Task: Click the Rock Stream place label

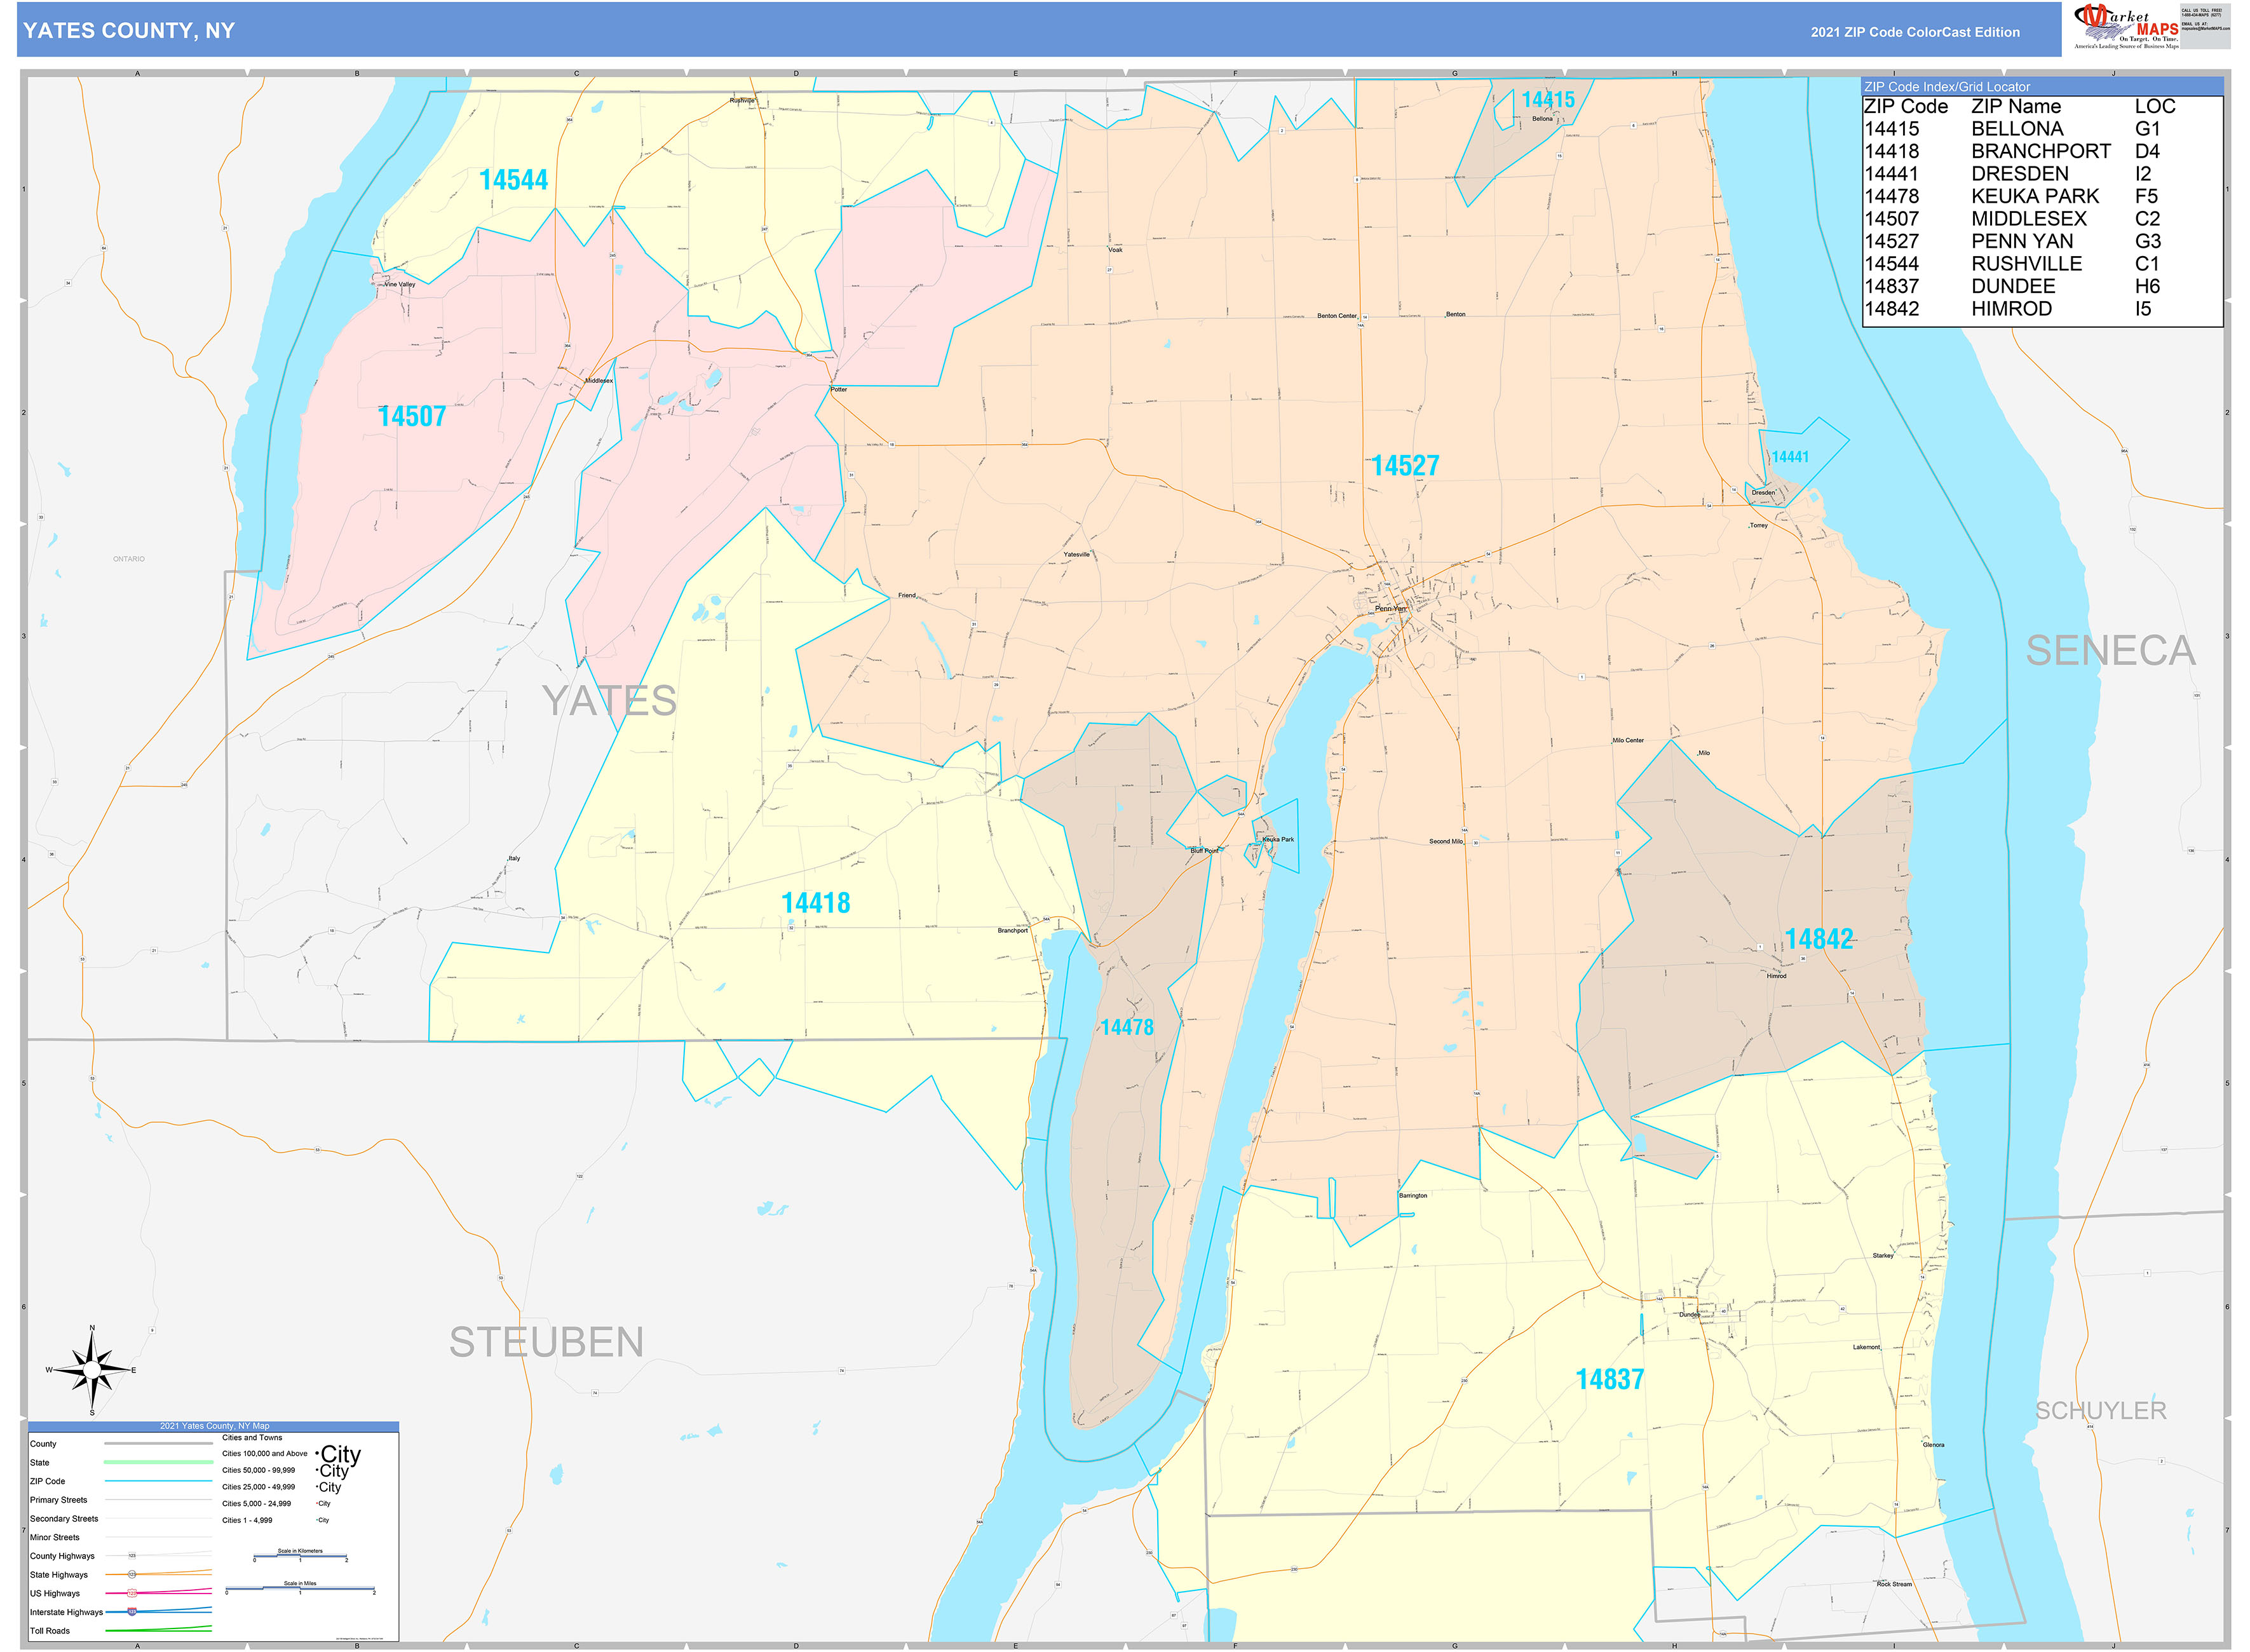Action: [1893, 1584]
